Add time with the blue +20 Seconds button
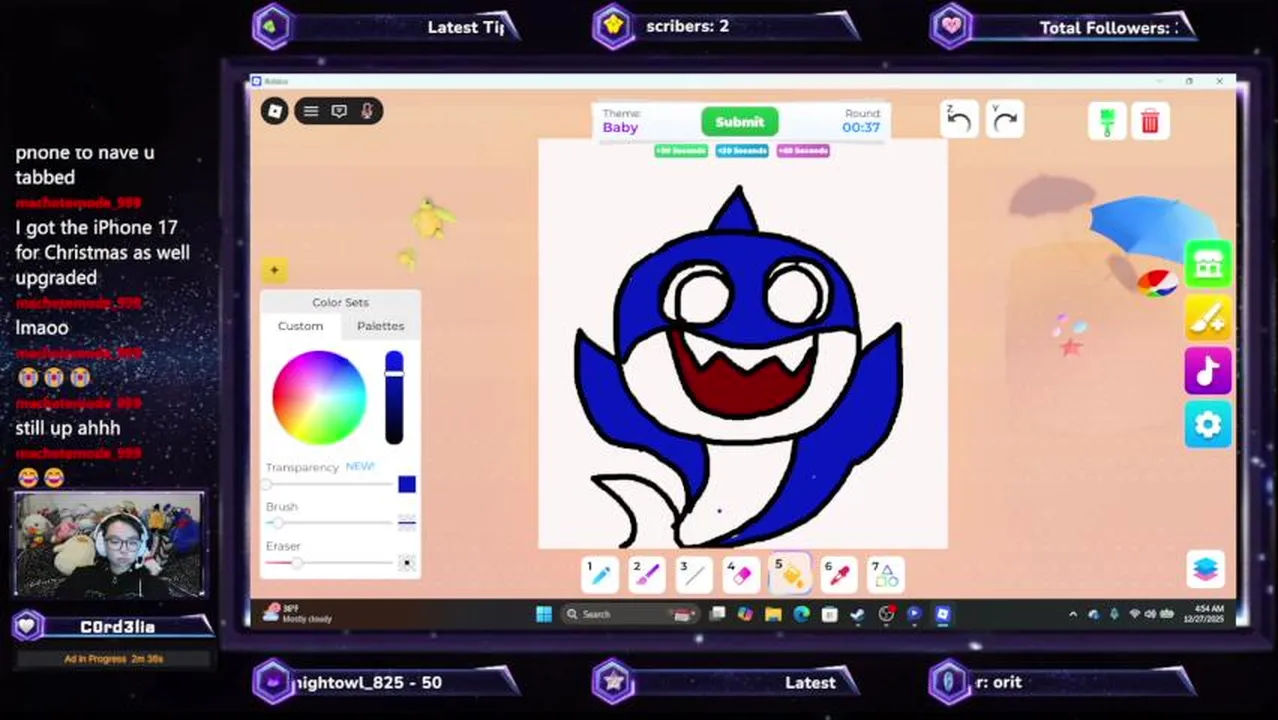 pyautogui.click(x=742, y=151)
